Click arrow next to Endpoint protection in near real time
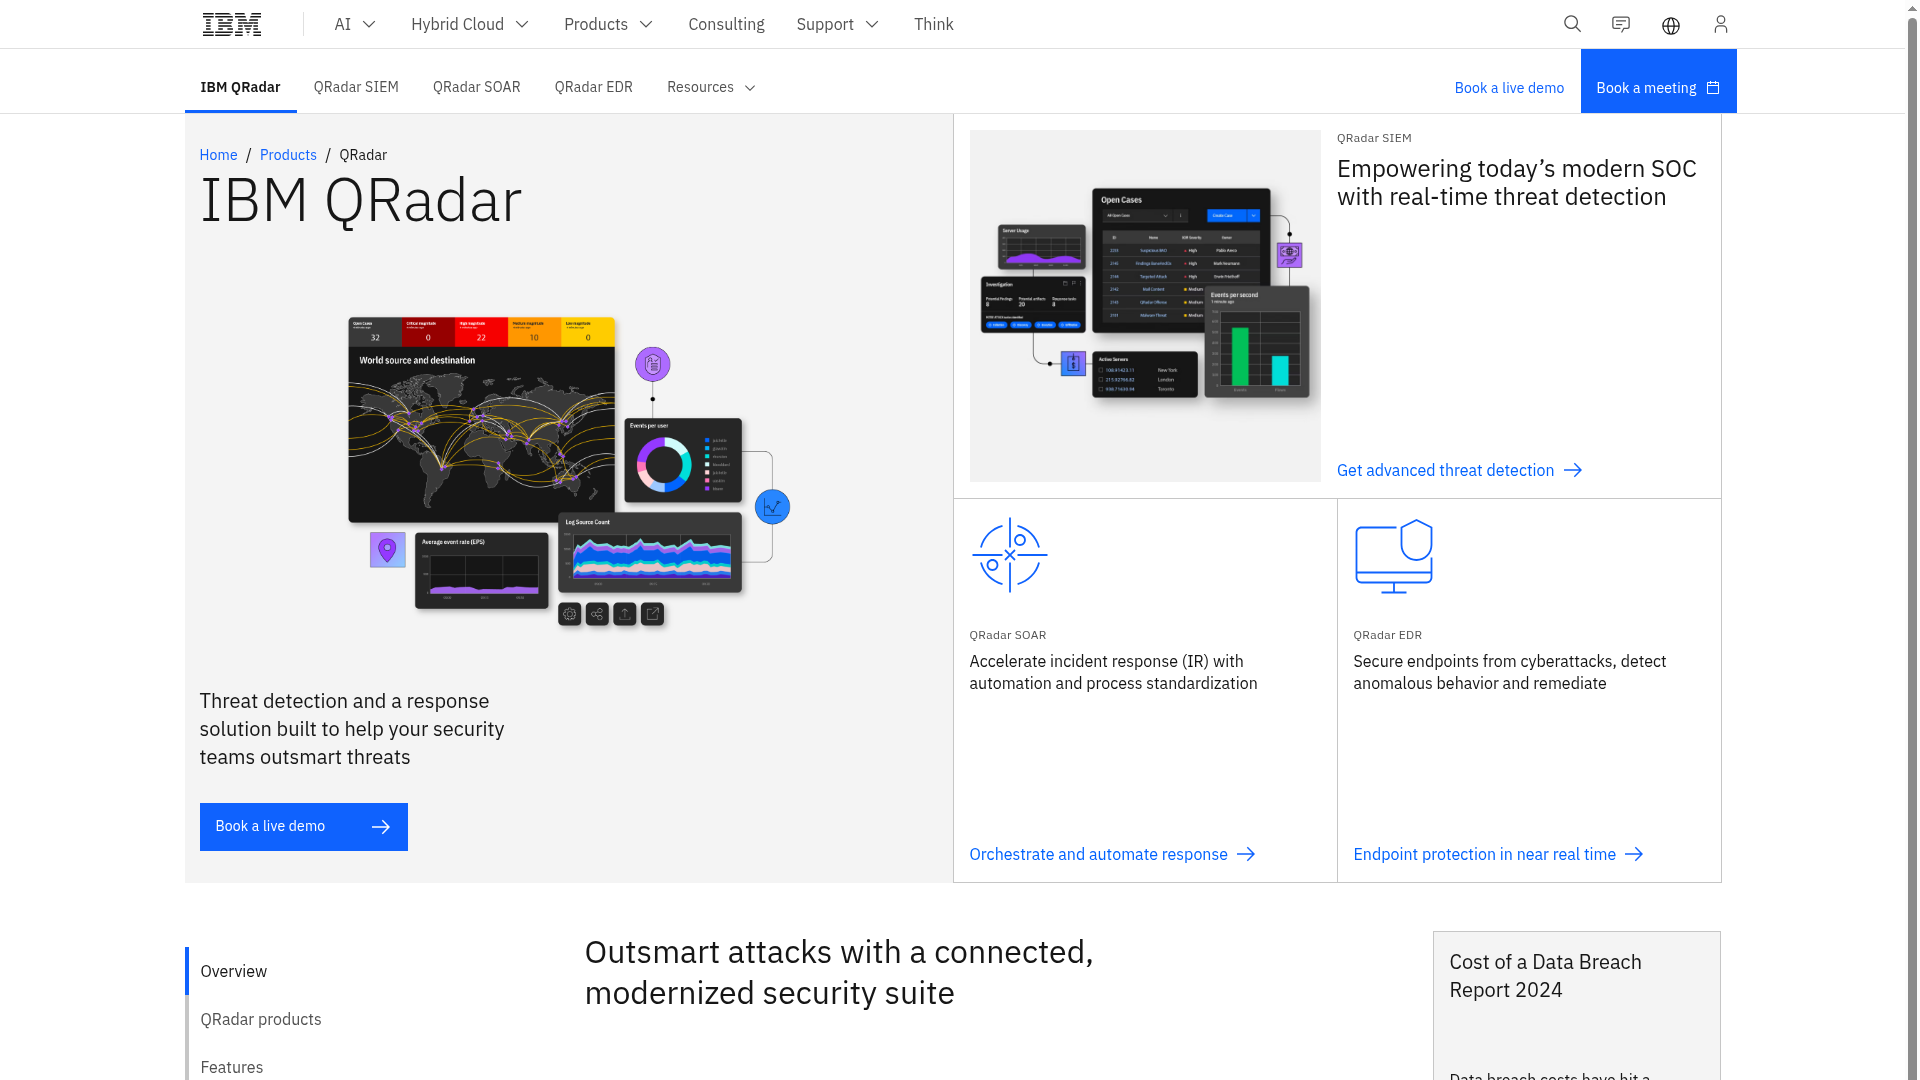This screenshot has height=1080, width=1920. 1634,854
